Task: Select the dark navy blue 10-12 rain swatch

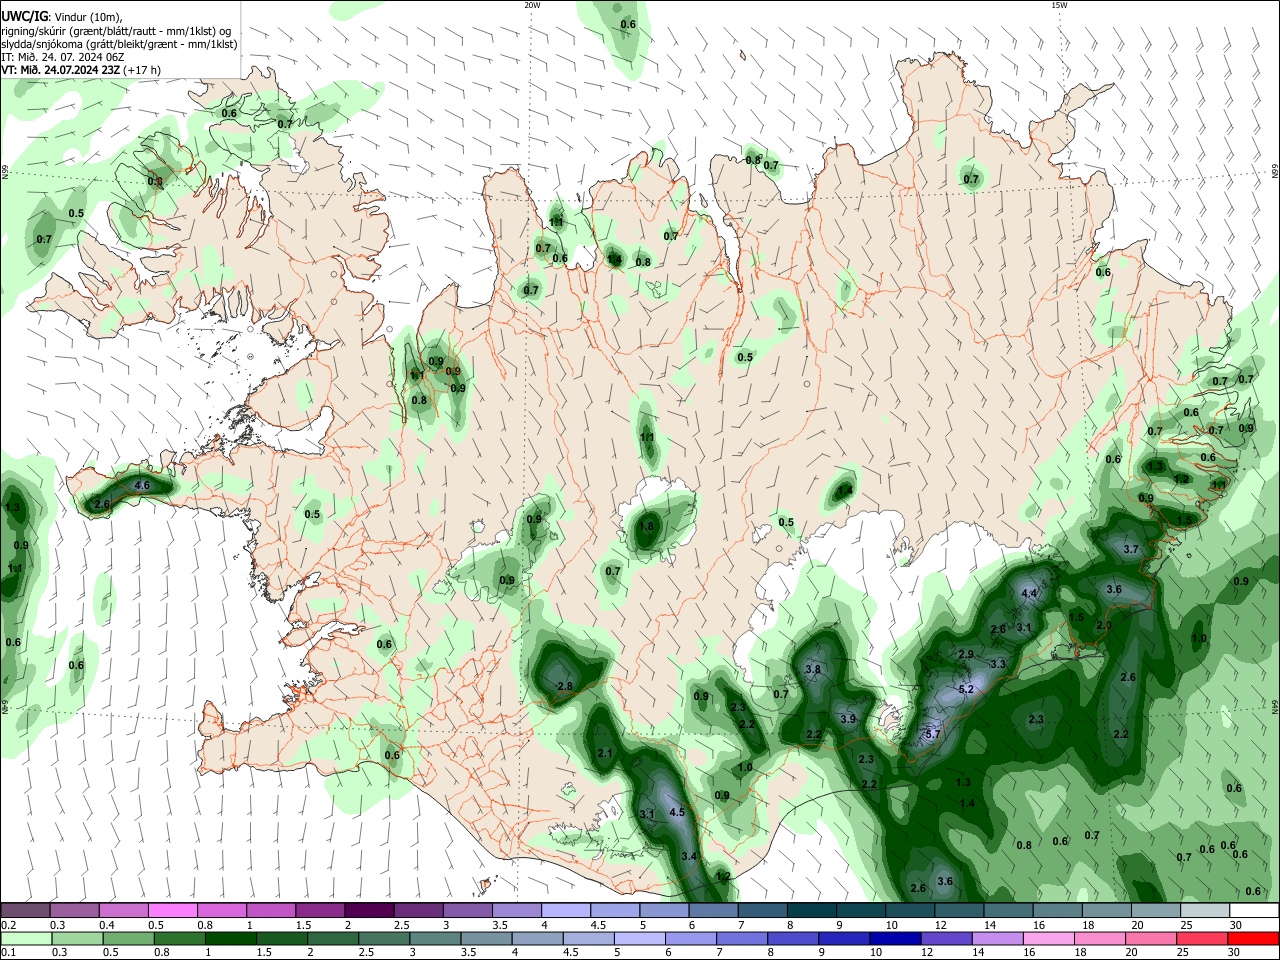Action: (x=893, y=939)
